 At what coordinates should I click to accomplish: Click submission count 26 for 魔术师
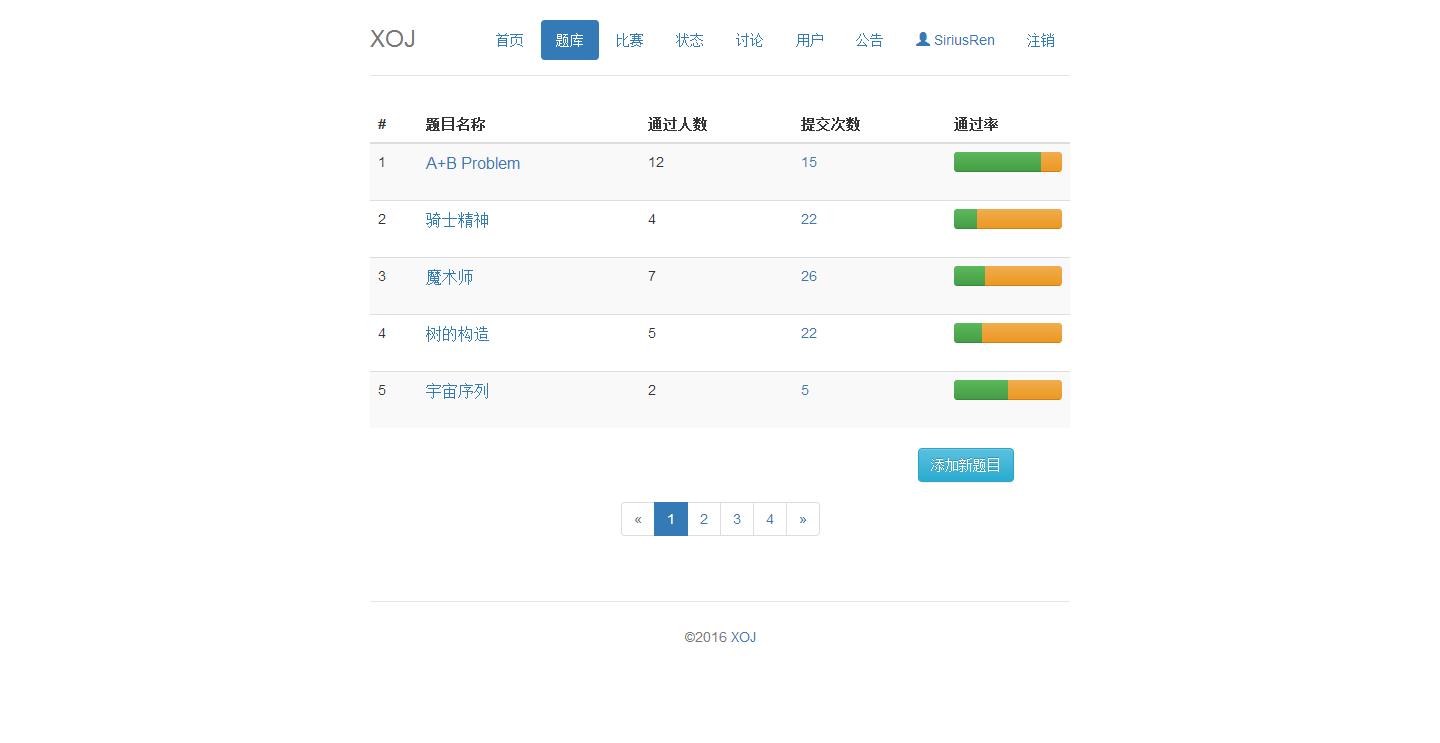coord(809,276)
